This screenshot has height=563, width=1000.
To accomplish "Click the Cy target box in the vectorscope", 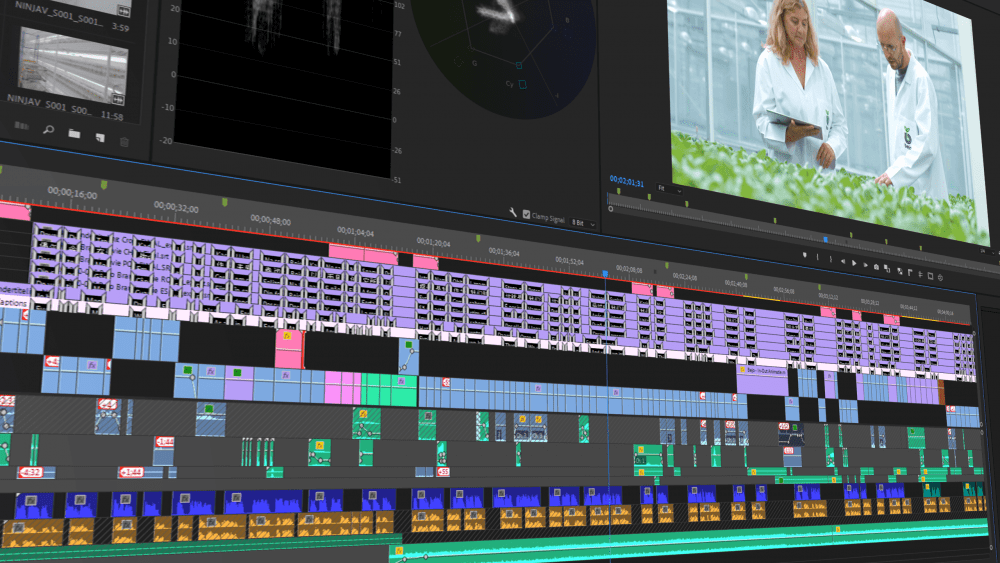I will 522,84.
